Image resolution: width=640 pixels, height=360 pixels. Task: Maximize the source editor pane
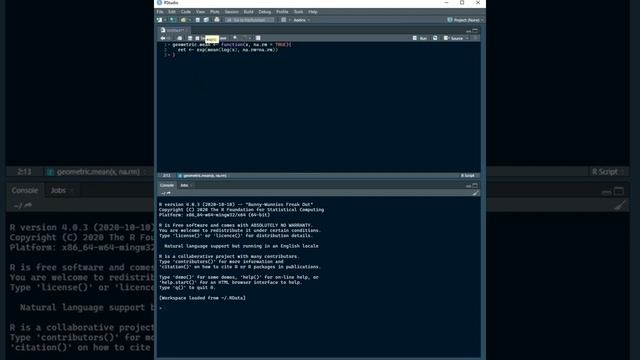(x=475, y=31)
